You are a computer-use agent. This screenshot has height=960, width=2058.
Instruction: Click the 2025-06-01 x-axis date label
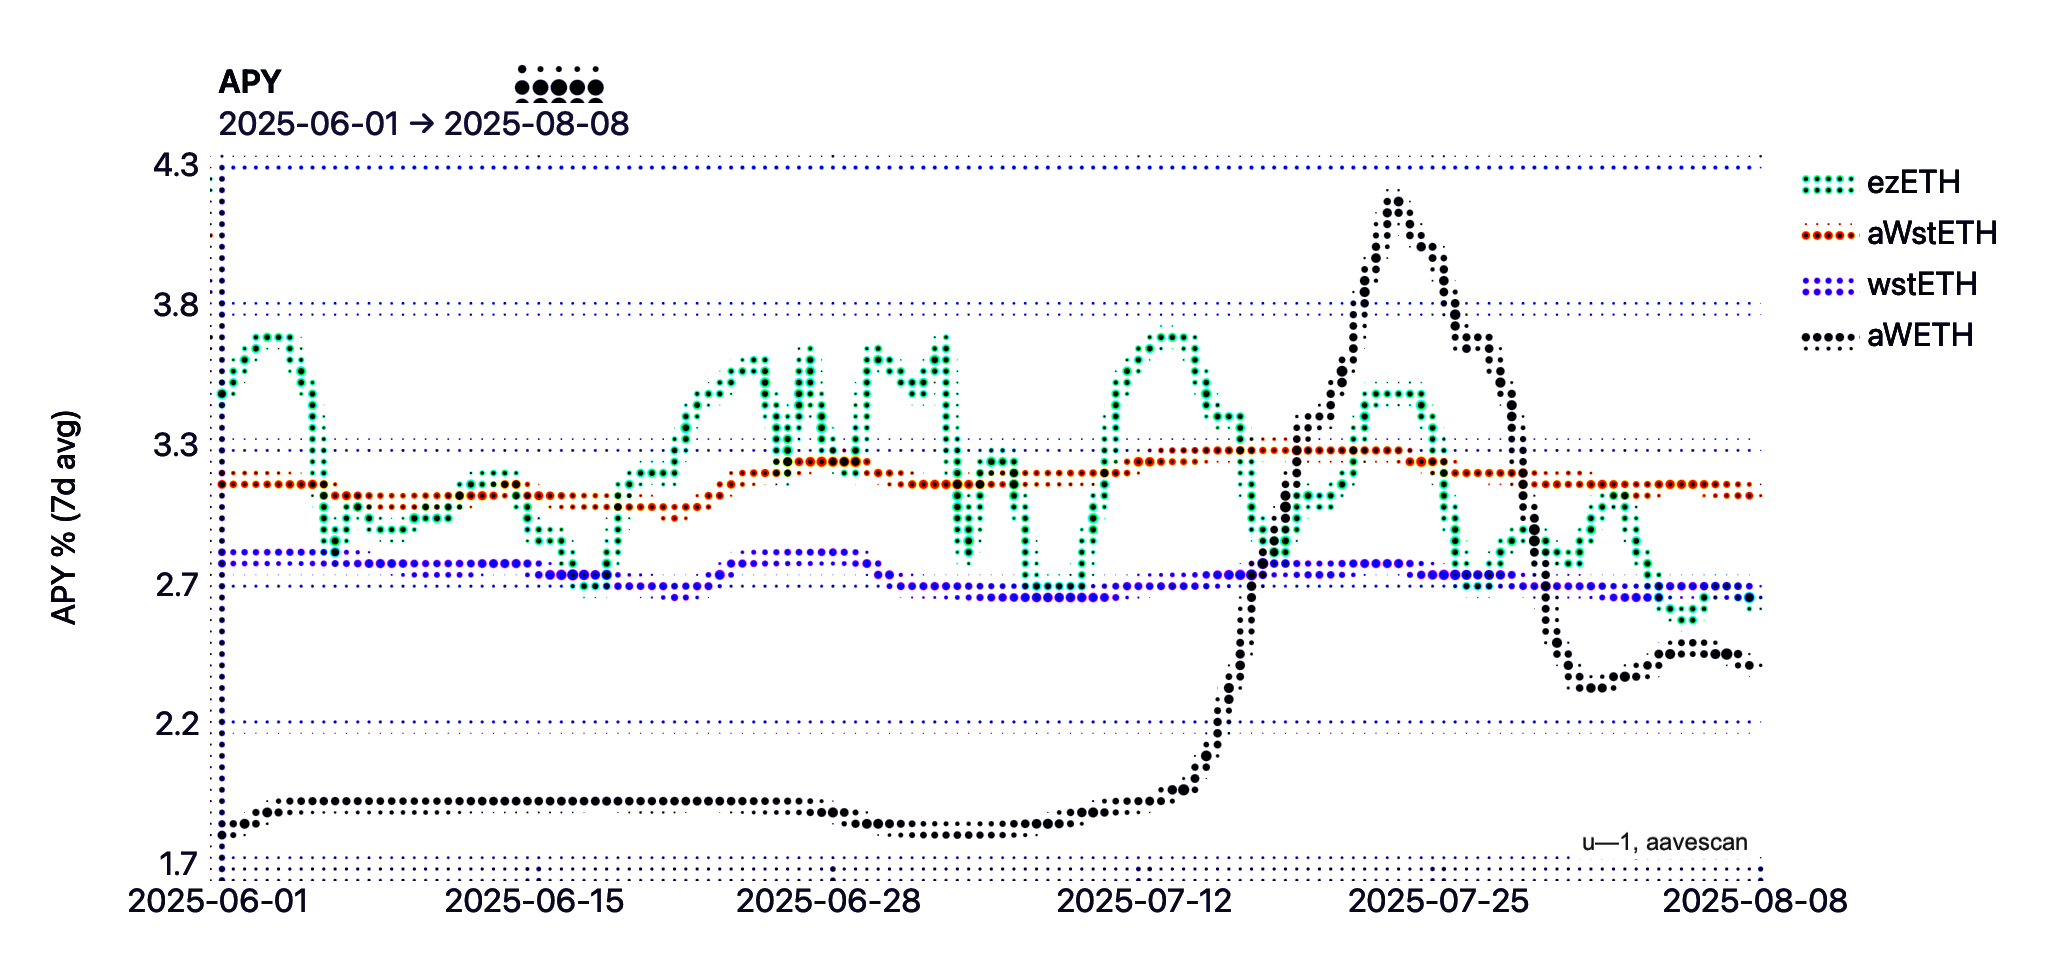pyautogui.click(x=218, y=901)
